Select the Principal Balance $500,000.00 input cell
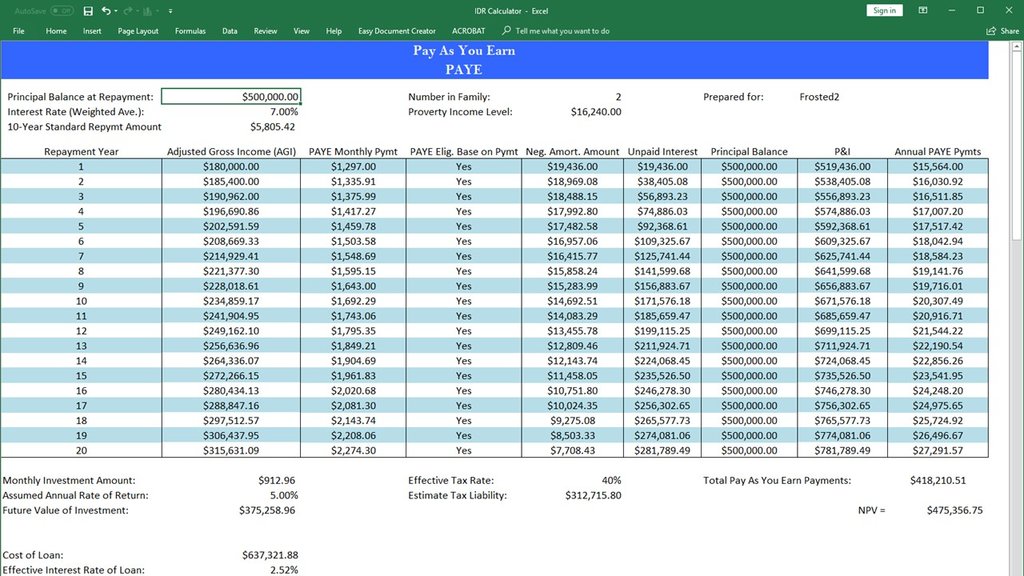Image resolution: width=1024 pixels, height=576 pixels. point(231,97)
